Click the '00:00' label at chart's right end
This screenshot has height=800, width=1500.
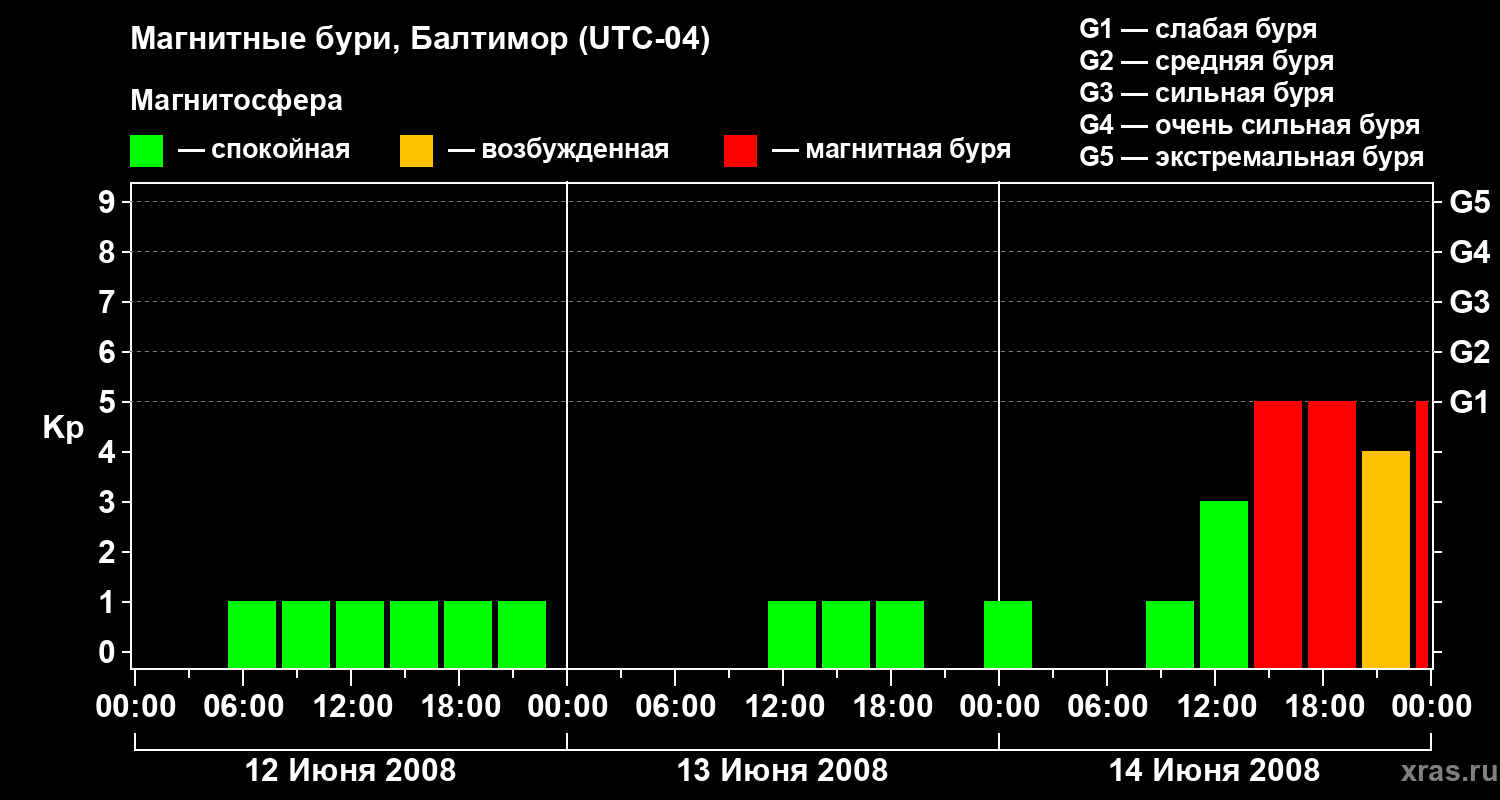pyautogui.click(x=1431, y=707)
